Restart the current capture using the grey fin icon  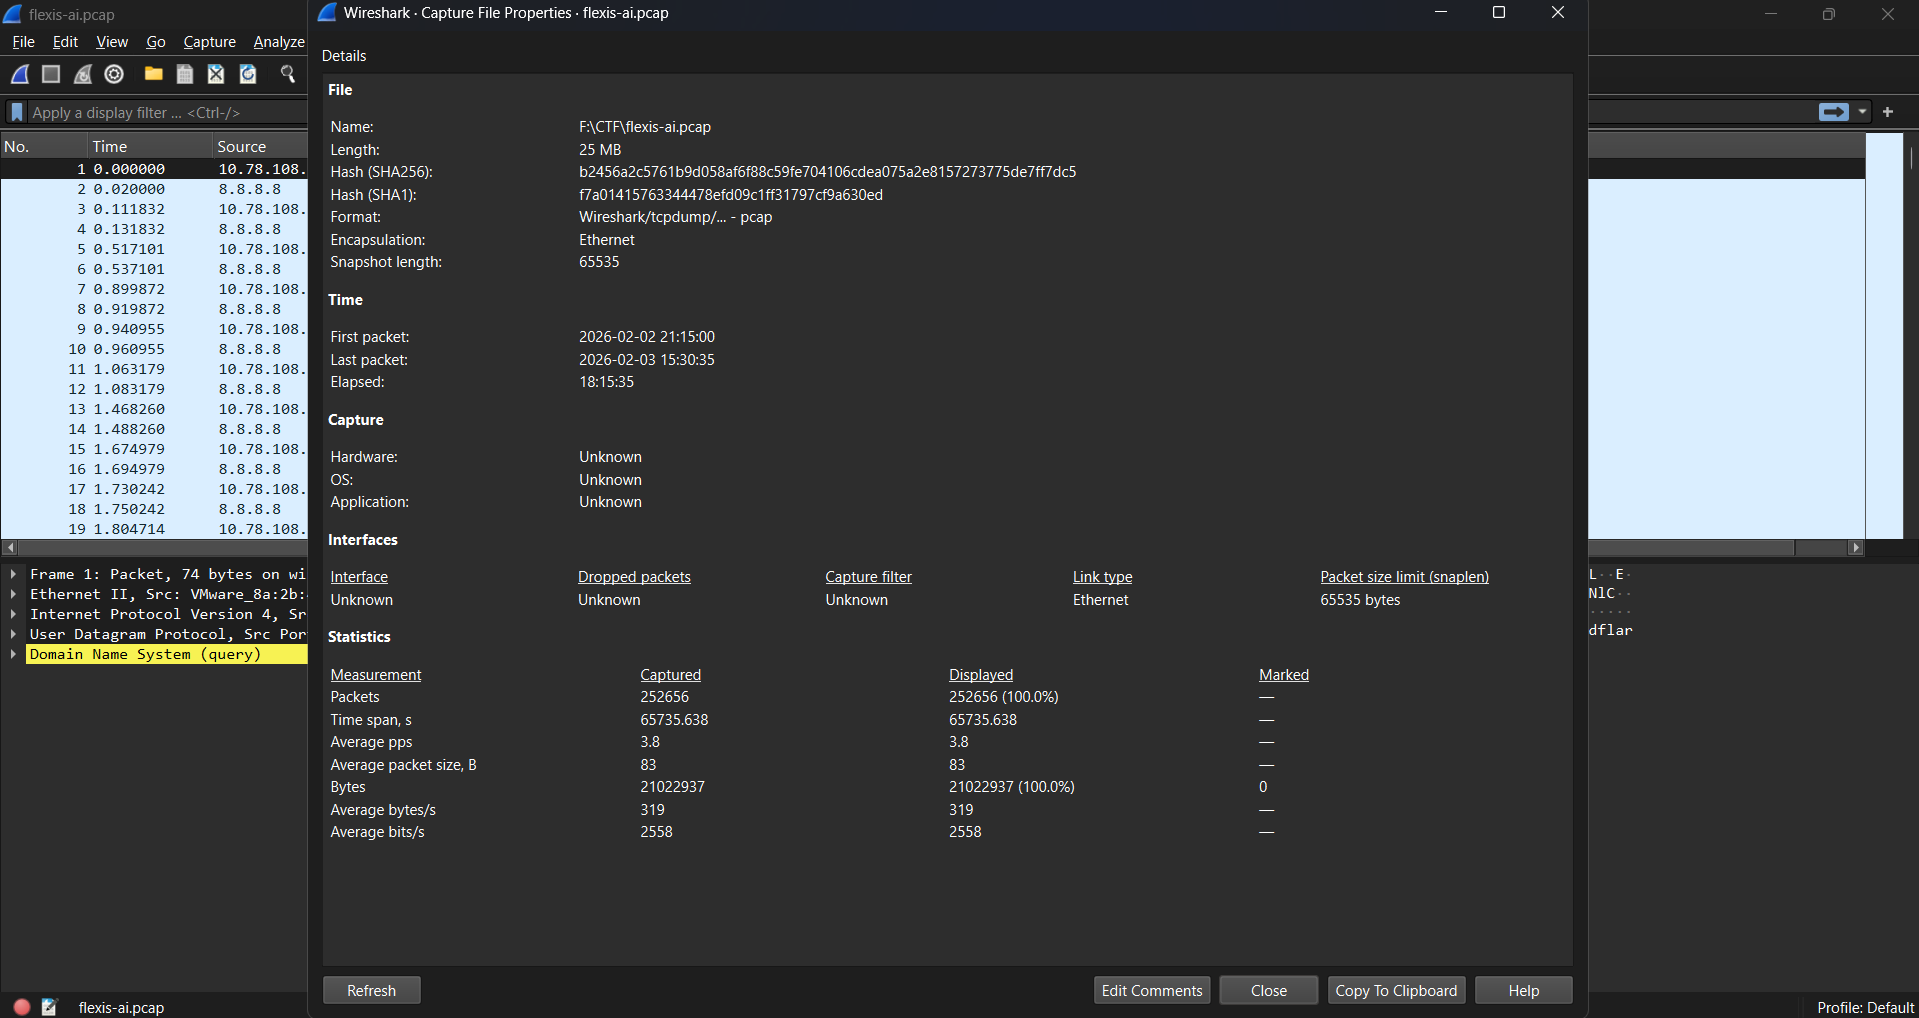83,74
